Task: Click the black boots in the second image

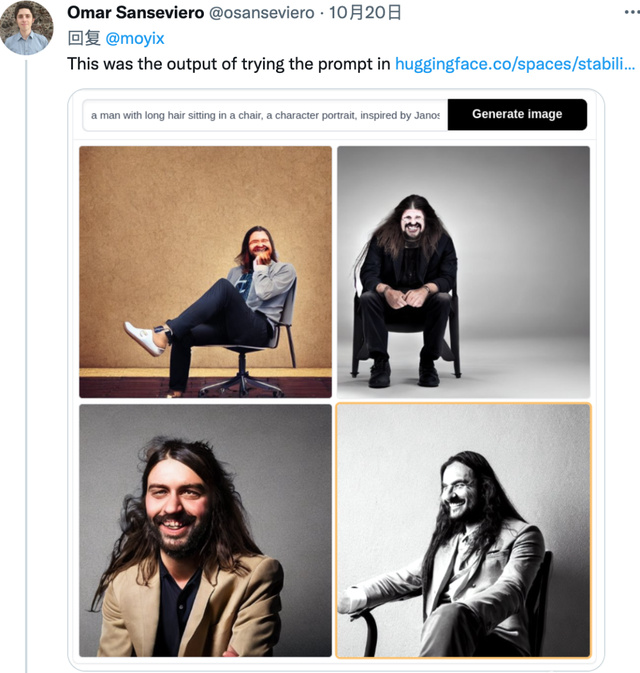Action: point(404,375)
